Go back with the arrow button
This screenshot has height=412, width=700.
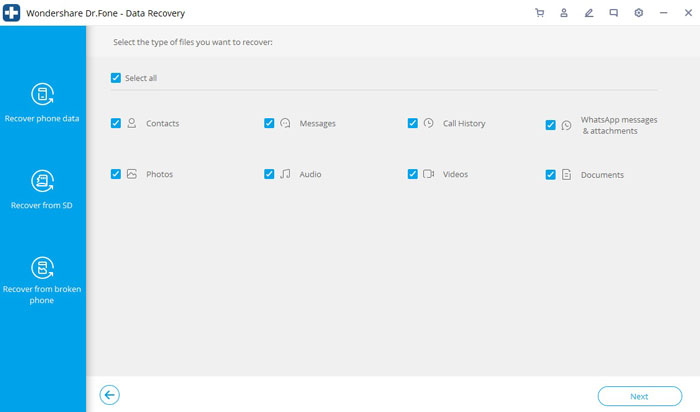(x=109, y=395)
